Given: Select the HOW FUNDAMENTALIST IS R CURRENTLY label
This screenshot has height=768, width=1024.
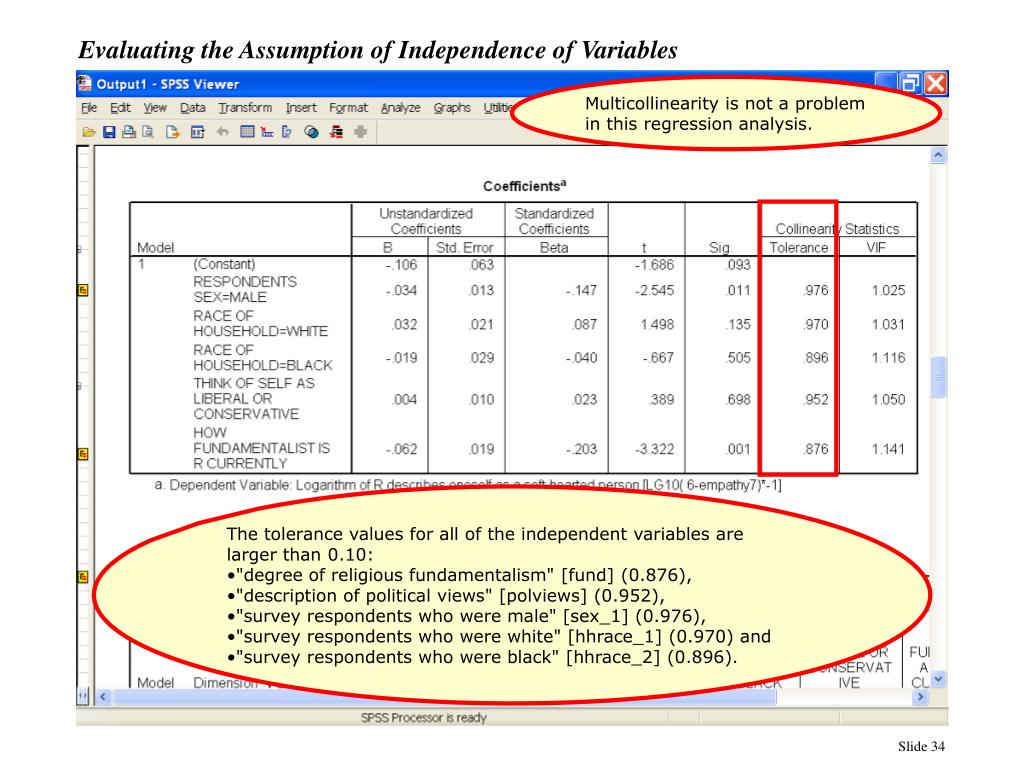Looking at the screenshot, I should [262, 448].
